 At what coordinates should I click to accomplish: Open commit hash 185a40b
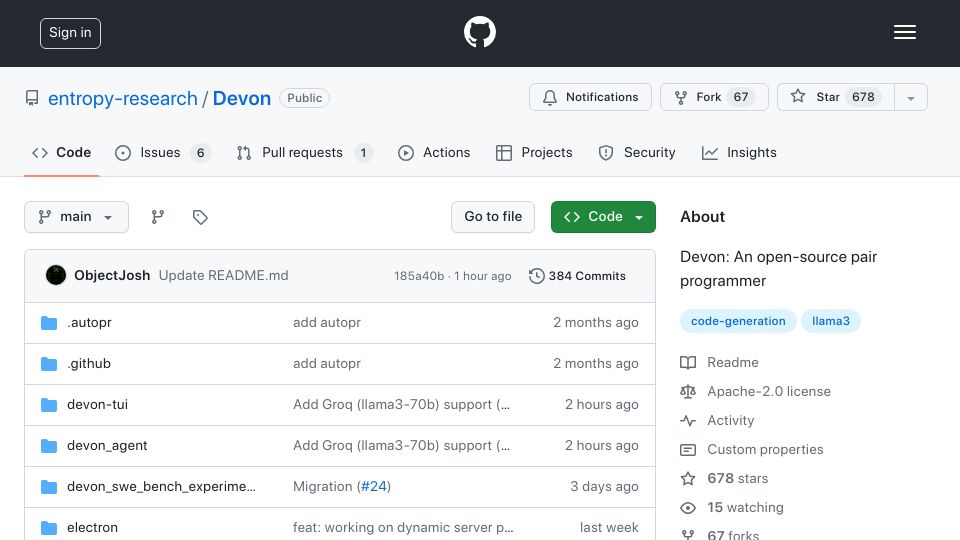(x=419, y=276)
